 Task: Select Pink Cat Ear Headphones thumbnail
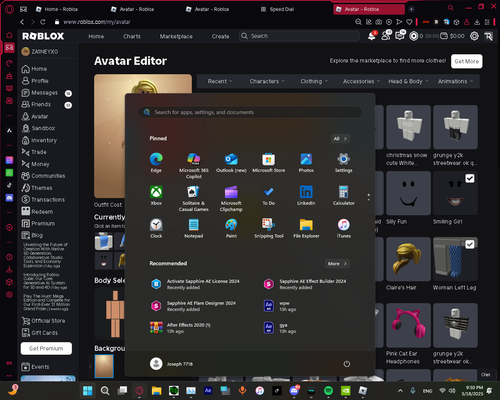(x=408, y=325)
